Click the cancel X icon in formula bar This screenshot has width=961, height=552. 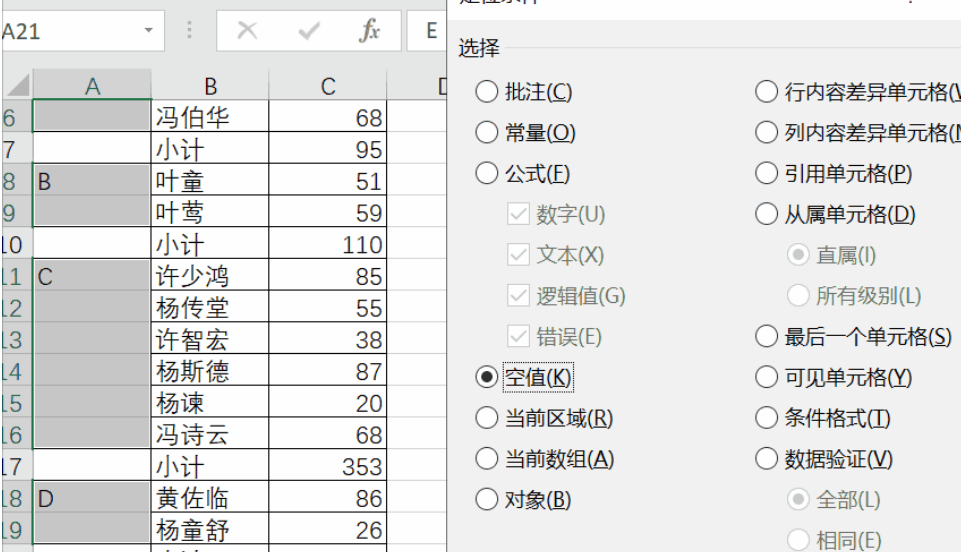[x=247, y=31]
